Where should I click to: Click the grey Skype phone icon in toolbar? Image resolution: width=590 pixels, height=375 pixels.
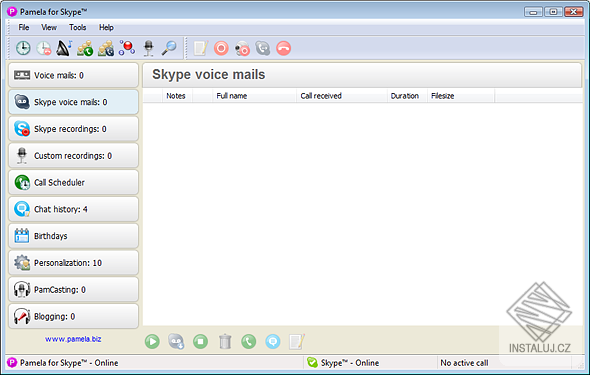[263, 48]
